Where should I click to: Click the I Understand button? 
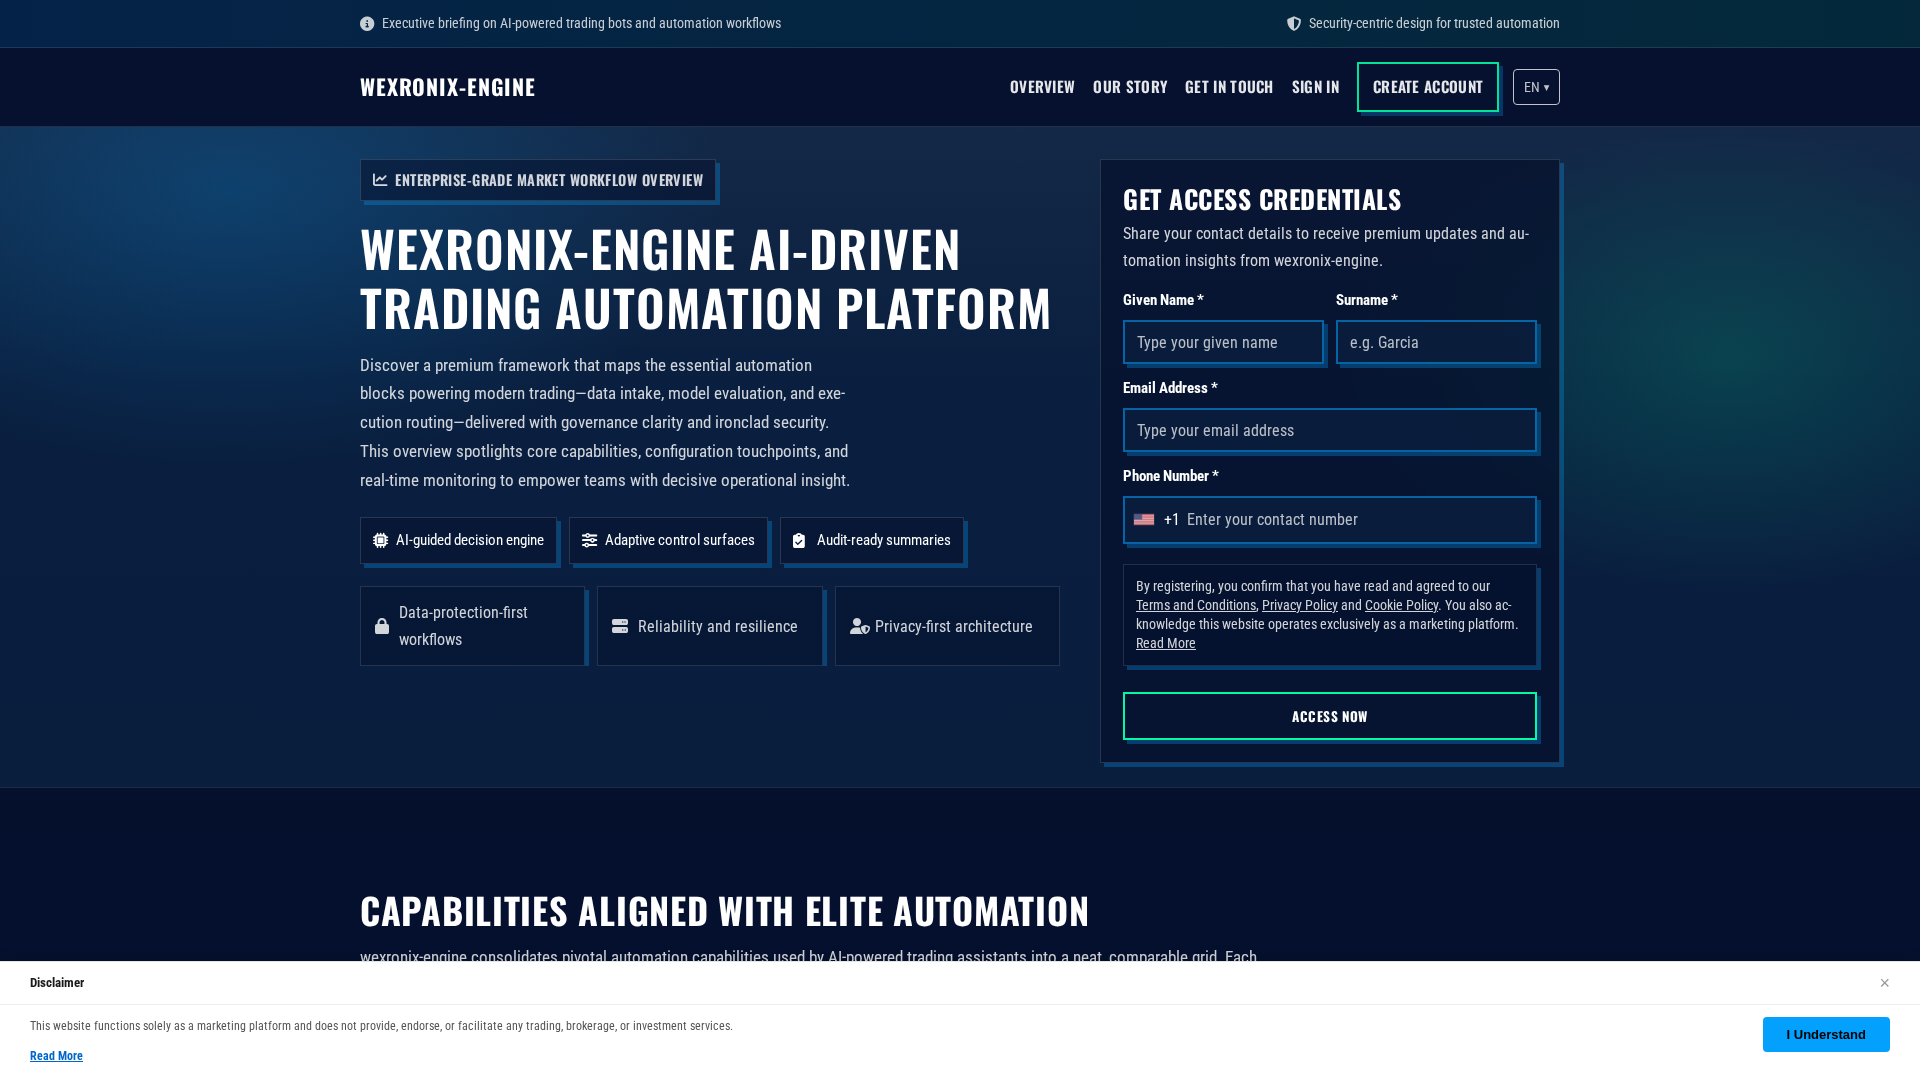pos(1826,1035)
